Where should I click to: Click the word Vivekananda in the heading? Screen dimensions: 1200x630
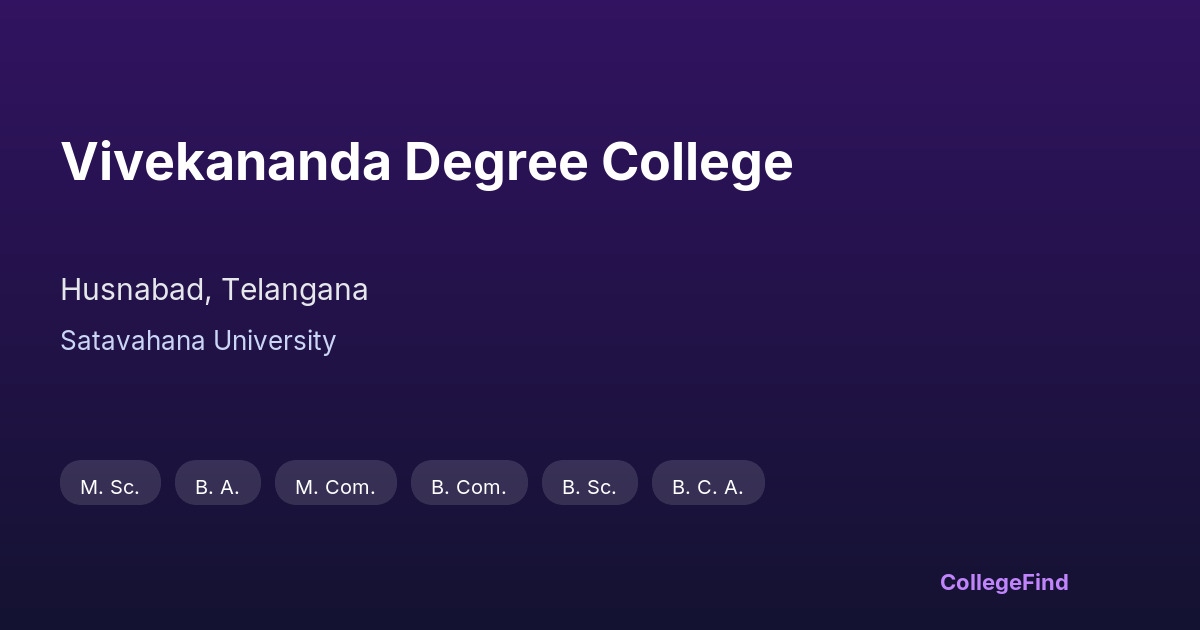tap(225, 162)
